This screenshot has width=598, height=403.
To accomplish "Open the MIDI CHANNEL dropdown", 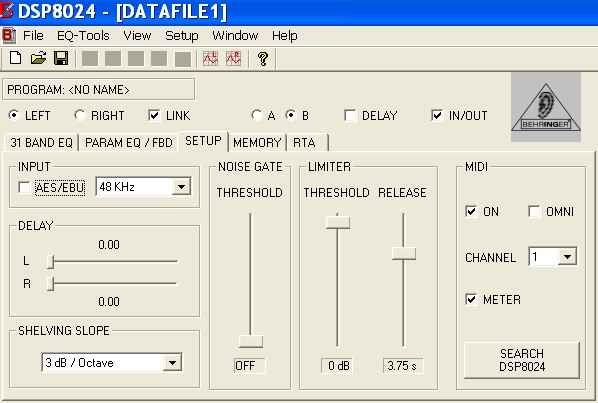I will tap(567, 257).
